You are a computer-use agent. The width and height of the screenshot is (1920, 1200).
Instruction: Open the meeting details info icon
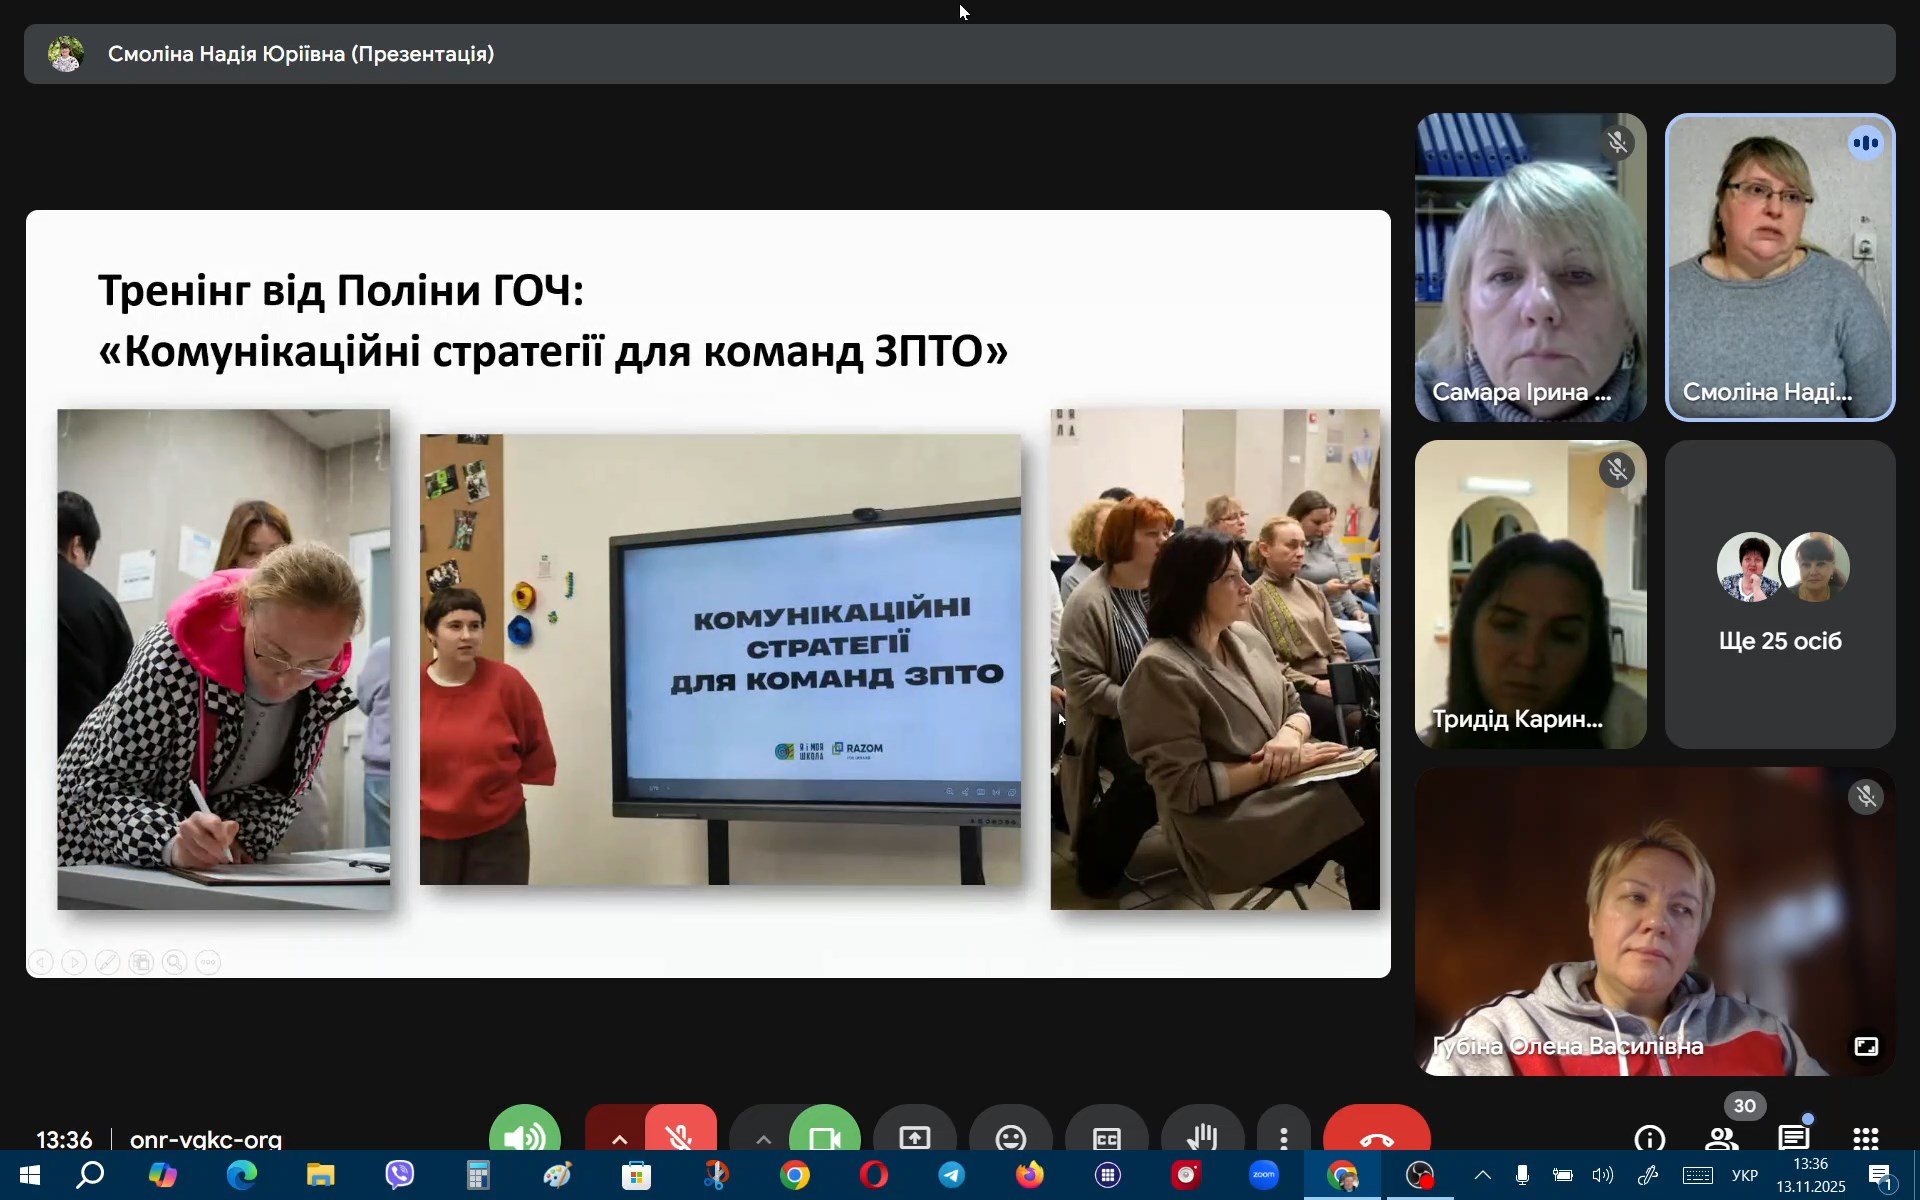[x=1649, y=1137]
